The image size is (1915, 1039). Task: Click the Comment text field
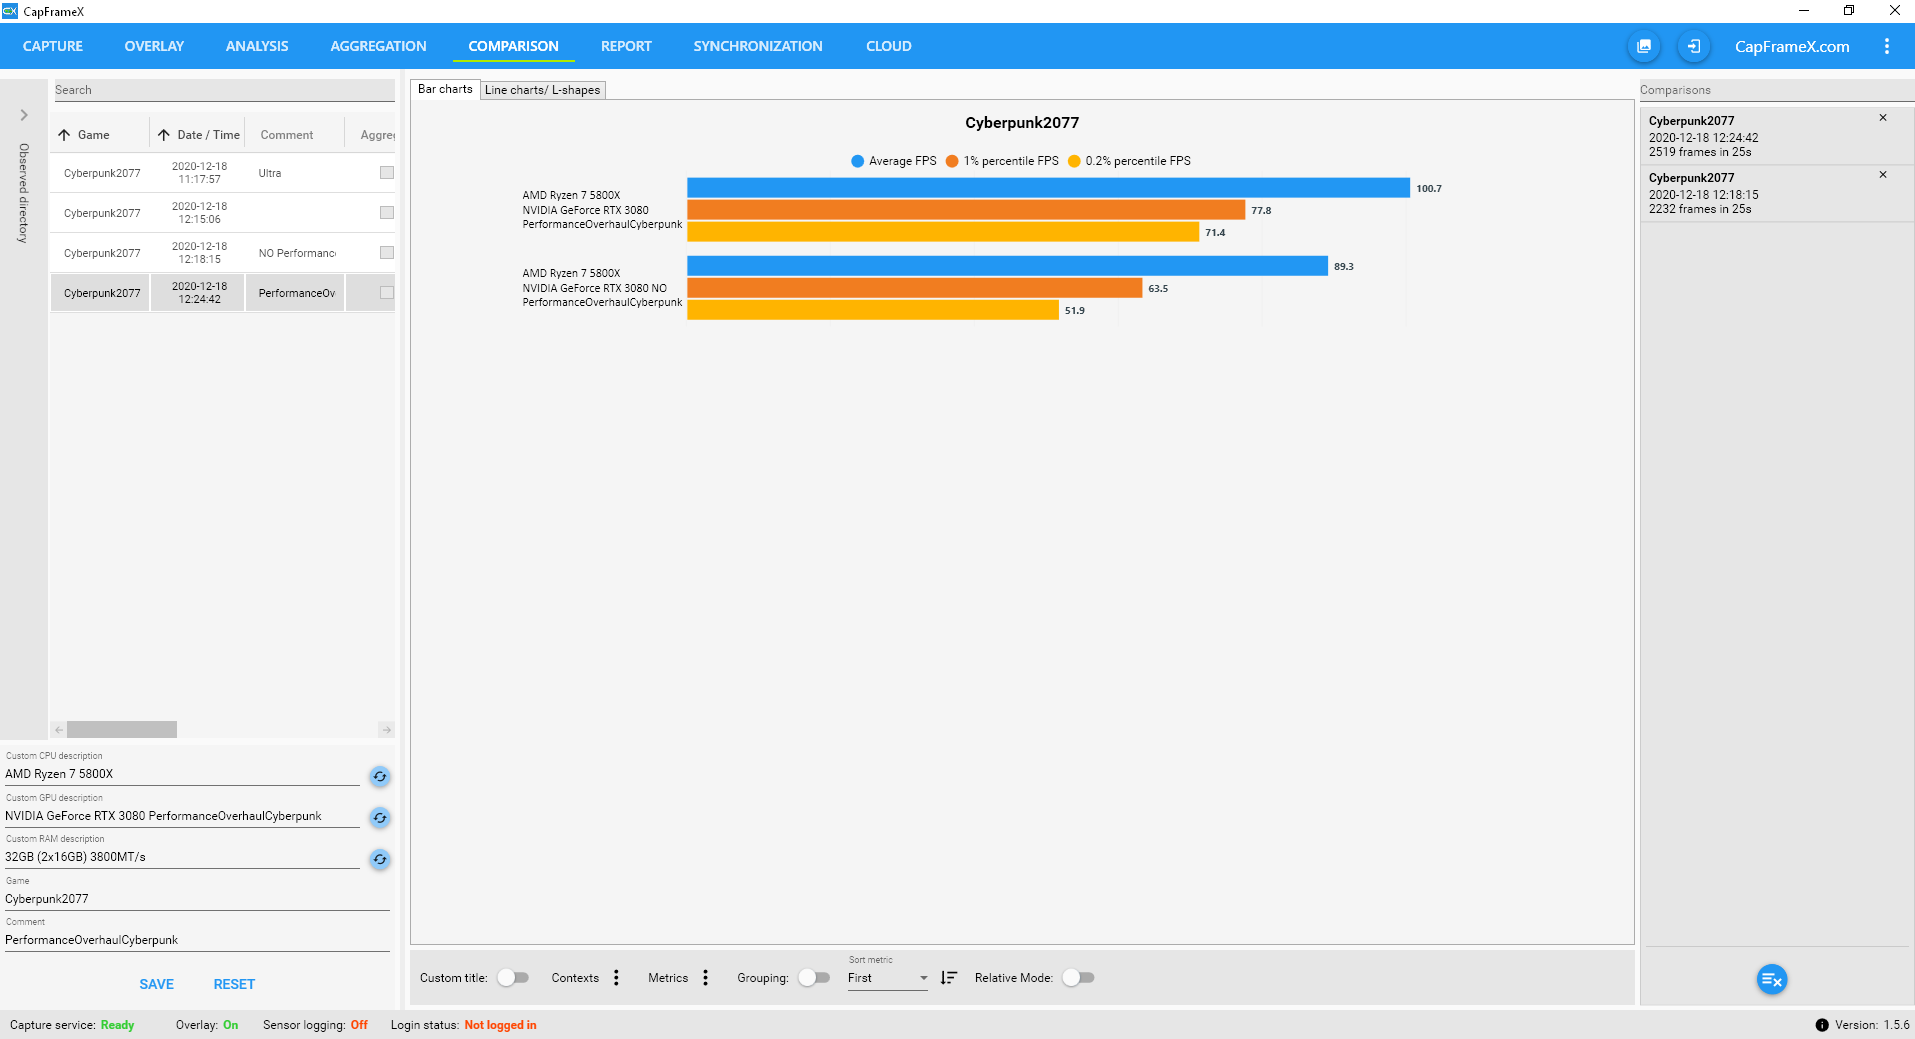197,940
